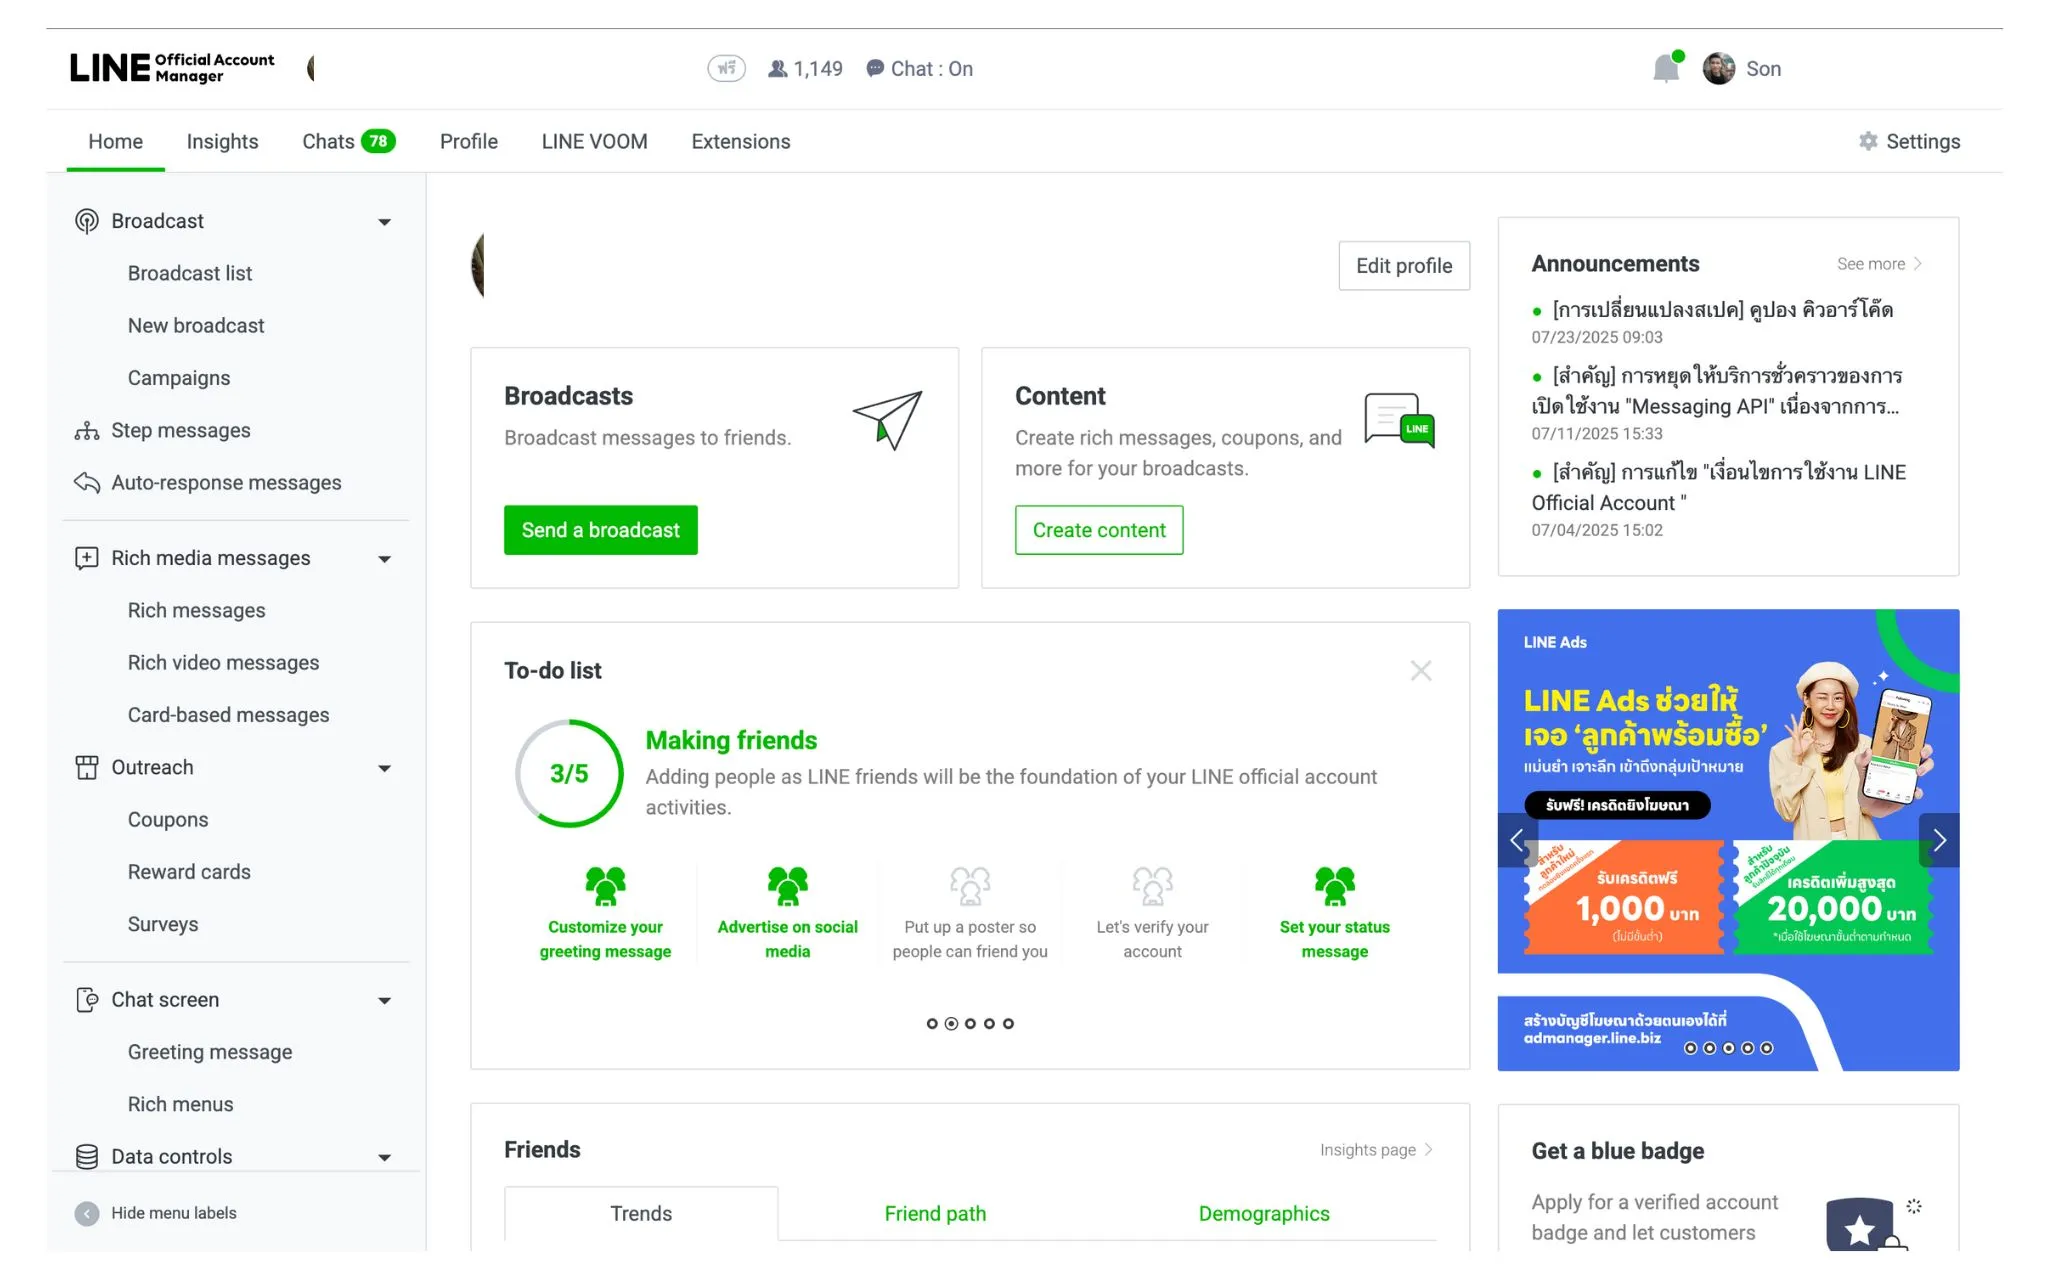
Task: Click the Data controls database icon
Action: tap(87, 1156)
